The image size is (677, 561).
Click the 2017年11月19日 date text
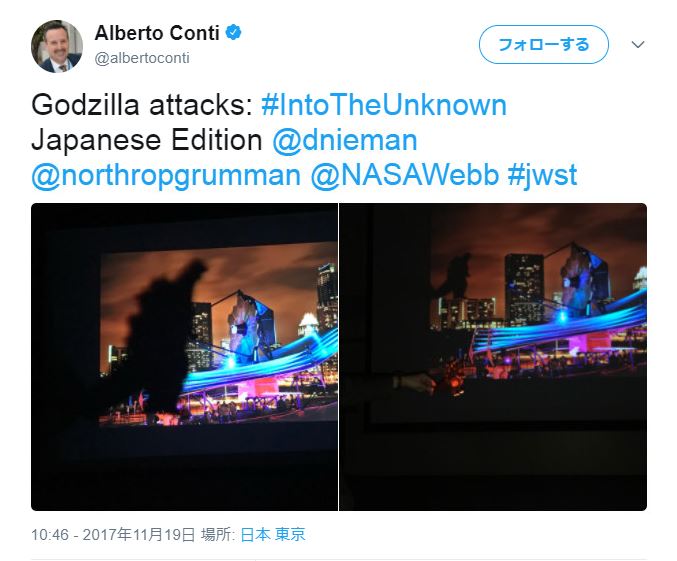(139, 535)
